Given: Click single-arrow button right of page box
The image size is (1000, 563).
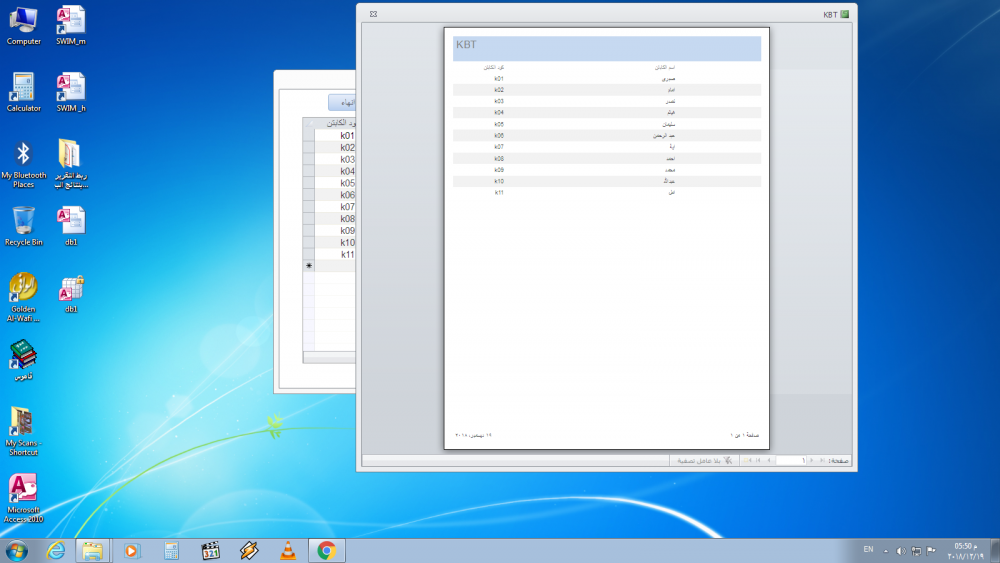Looking at the screenshot, I should tap(811, 460).
